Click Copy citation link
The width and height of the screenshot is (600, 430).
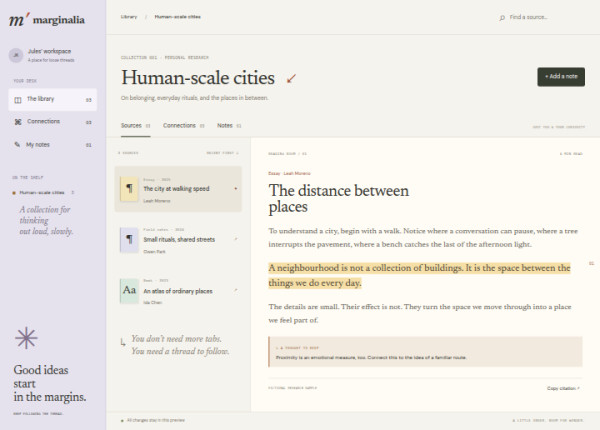563,388
